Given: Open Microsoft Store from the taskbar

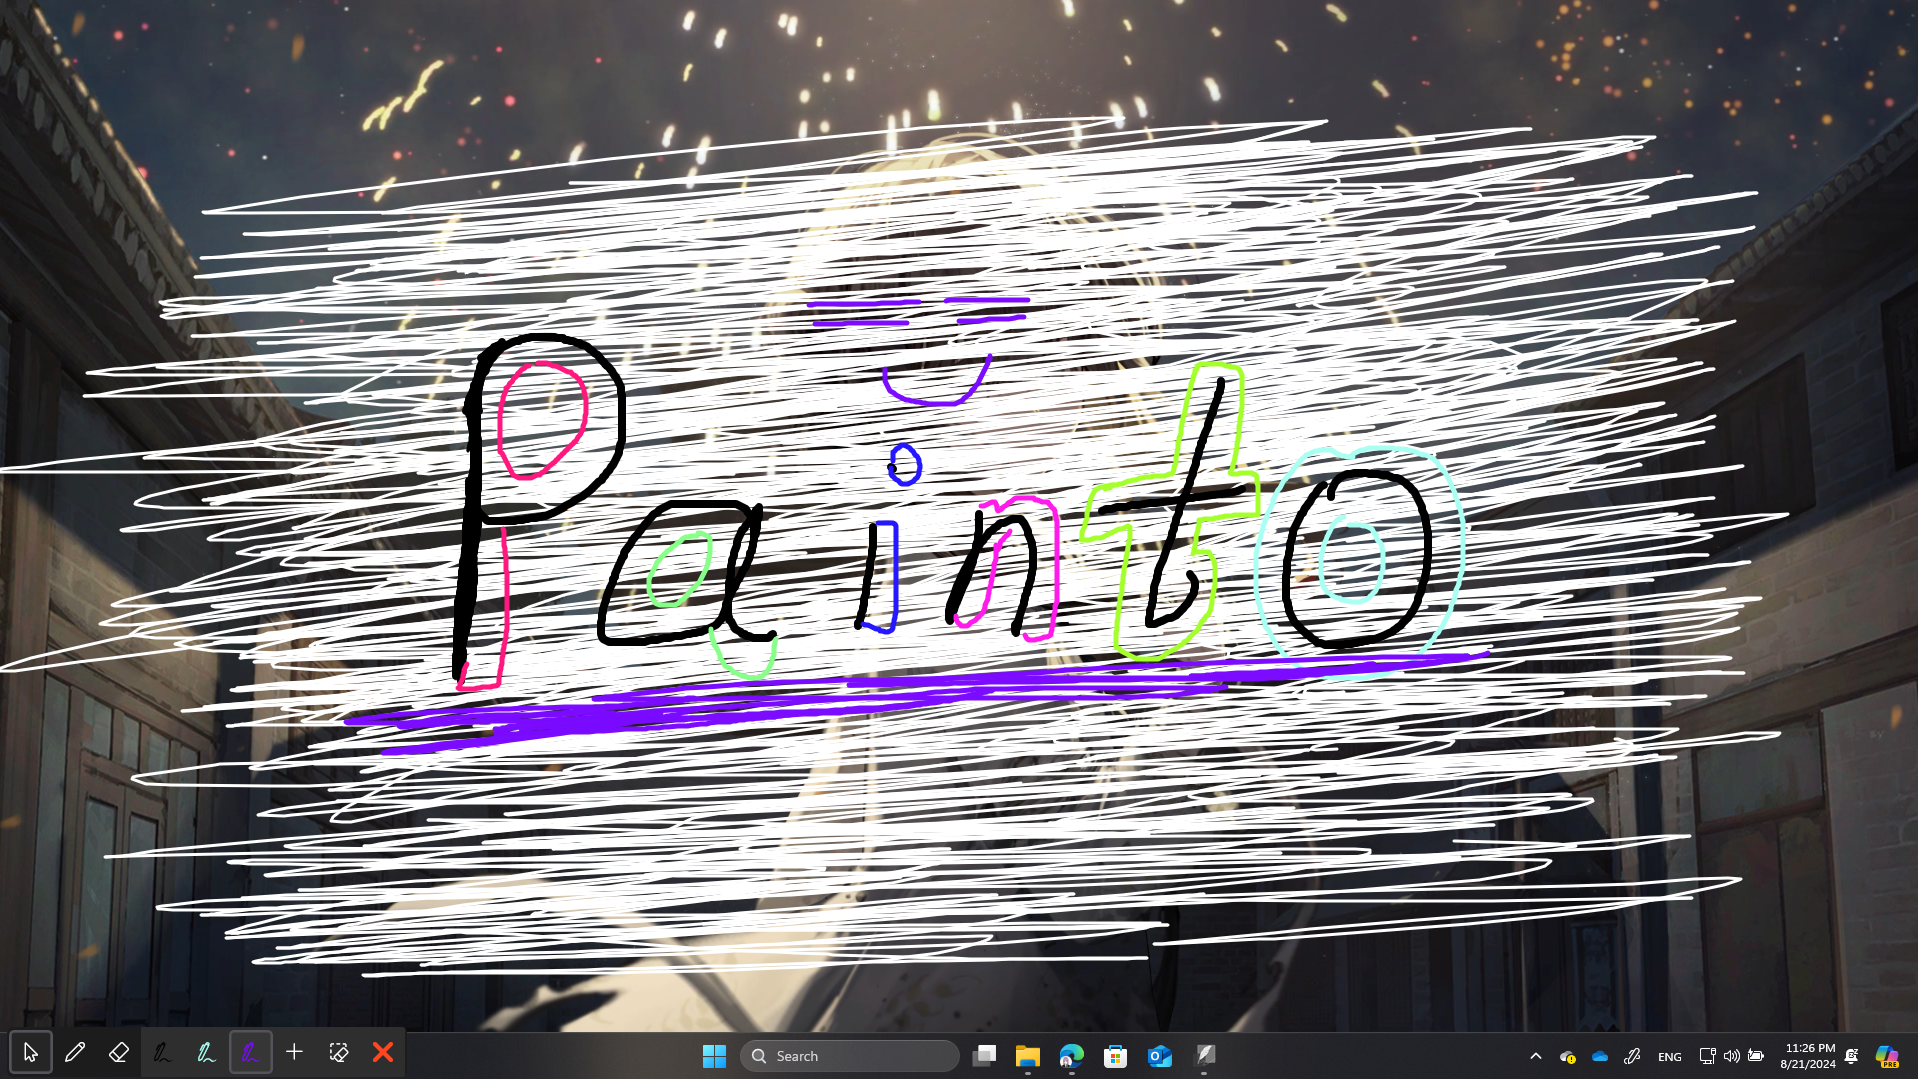Looking at the screenshot, I should click(x=1114, y=1055).
